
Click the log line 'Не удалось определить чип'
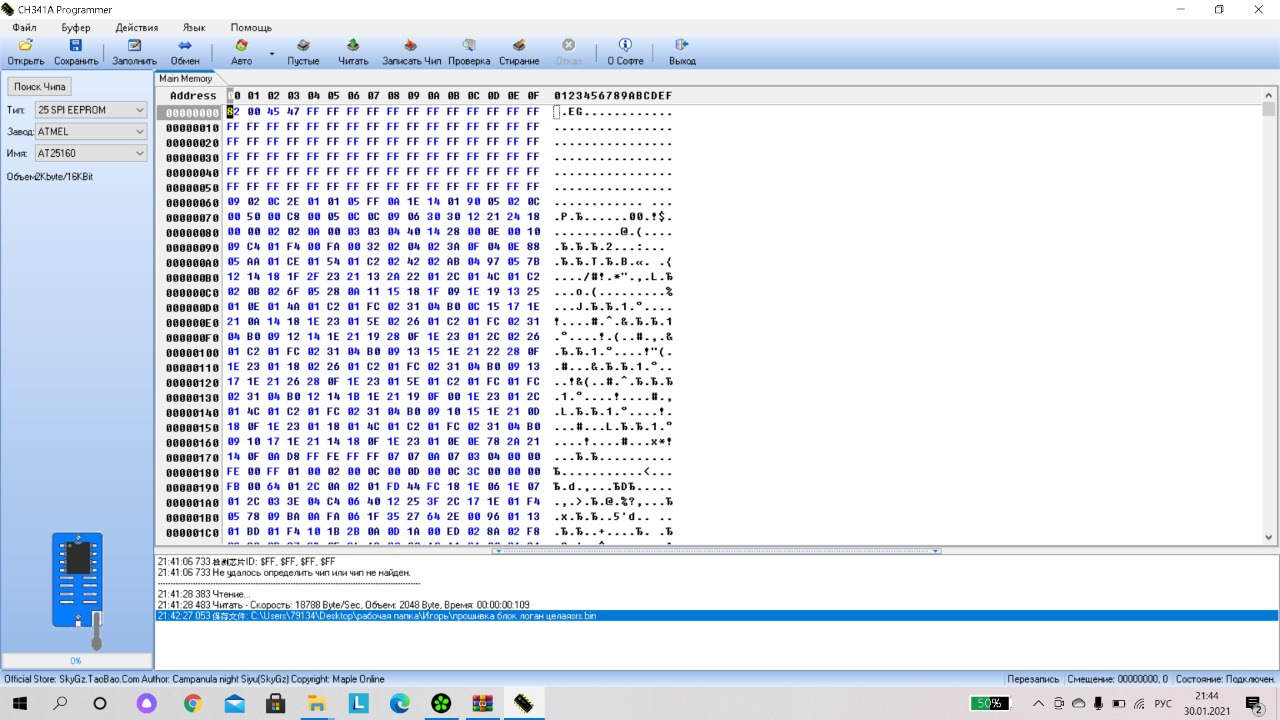tap(284, 573)
